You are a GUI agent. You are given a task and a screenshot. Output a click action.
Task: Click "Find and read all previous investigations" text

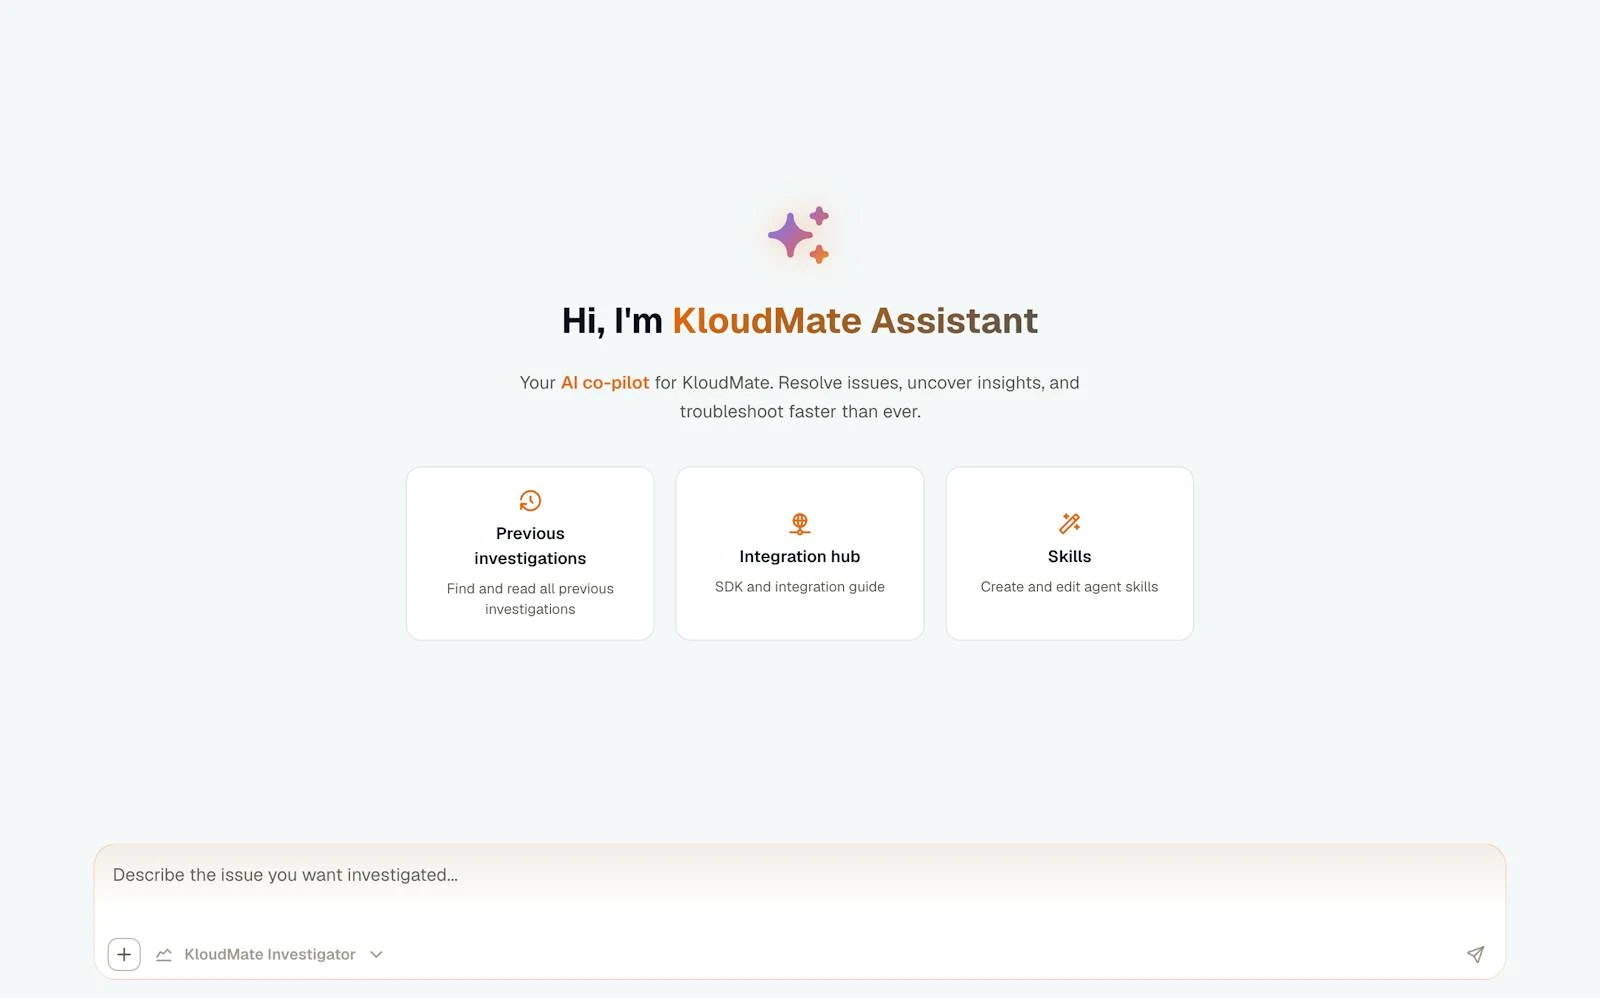(530, 599)
